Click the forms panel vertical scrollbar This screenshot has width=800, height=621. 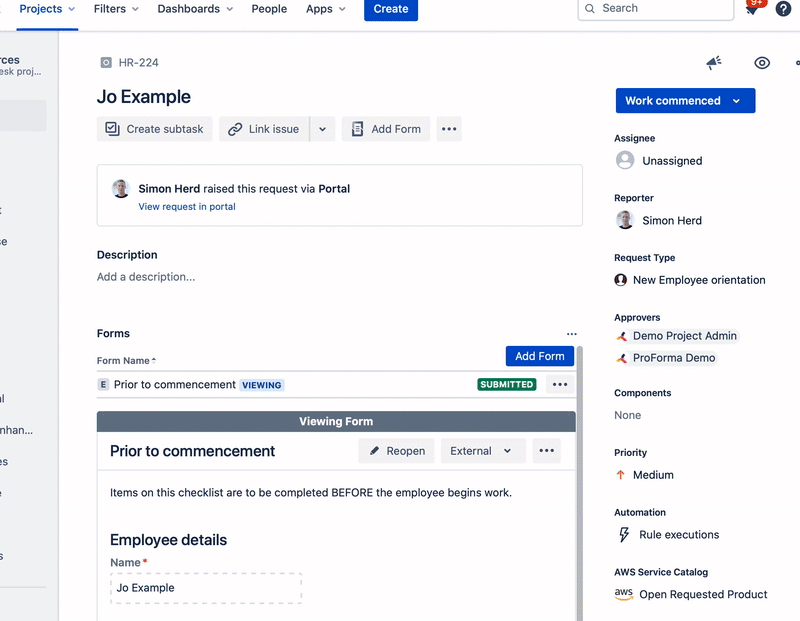580,484
